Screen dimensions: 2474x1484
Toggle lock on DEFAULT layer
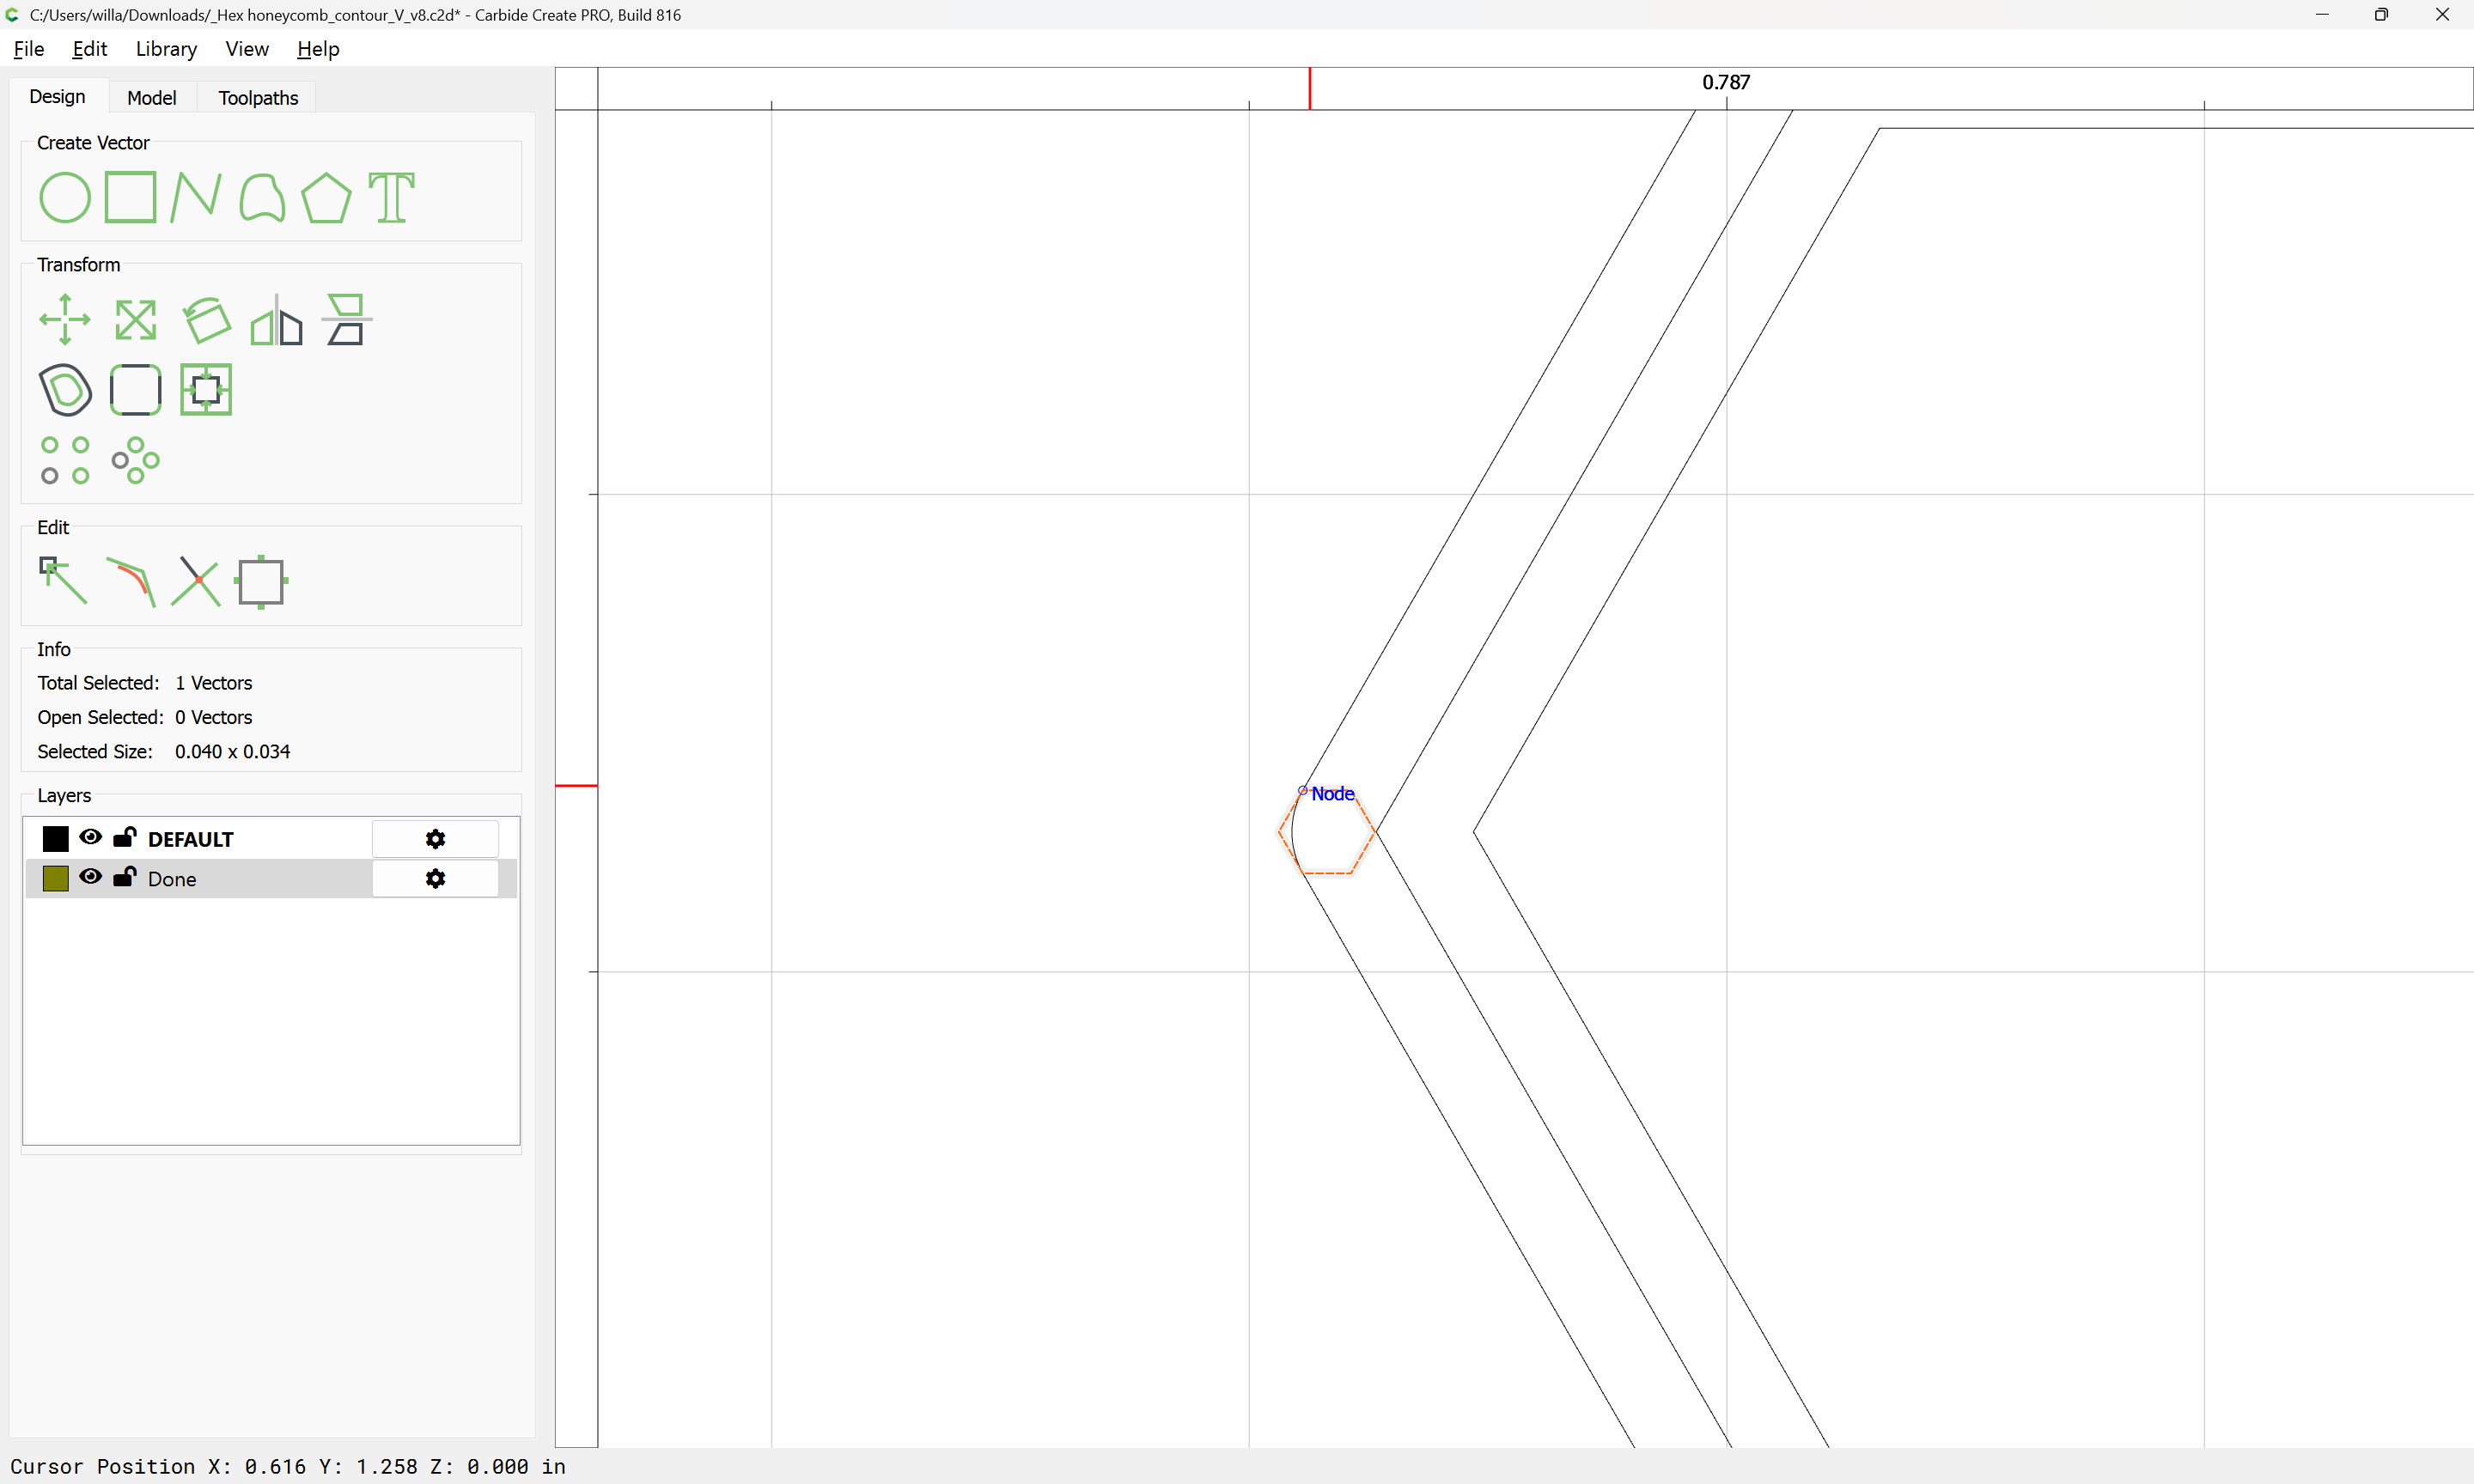coord(124,837)
